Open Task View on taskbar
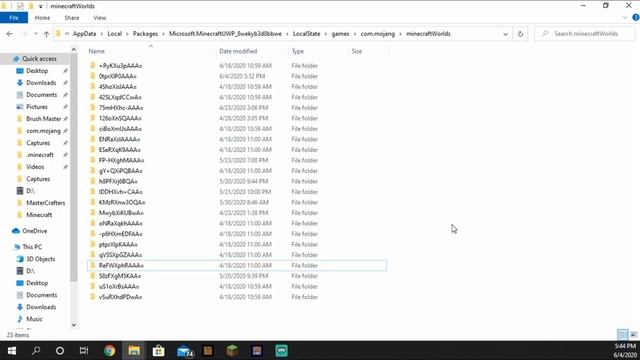 coord(84,351)
